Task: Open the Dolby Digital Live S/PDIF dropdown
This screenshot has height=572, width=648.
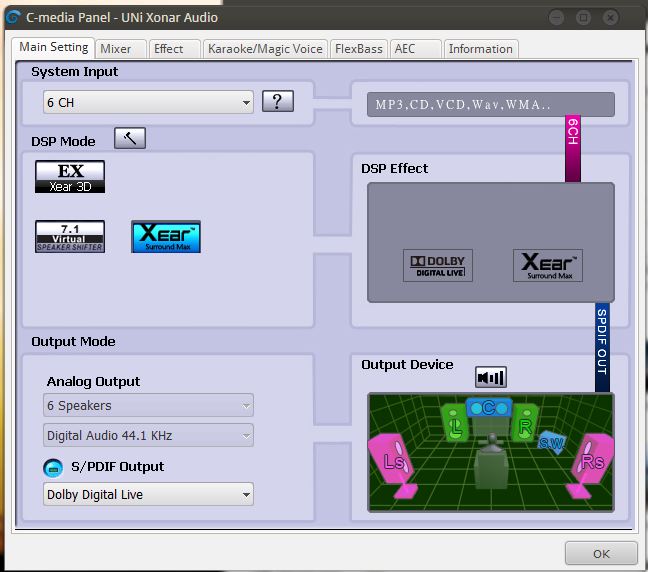Action: click(148, 494)
